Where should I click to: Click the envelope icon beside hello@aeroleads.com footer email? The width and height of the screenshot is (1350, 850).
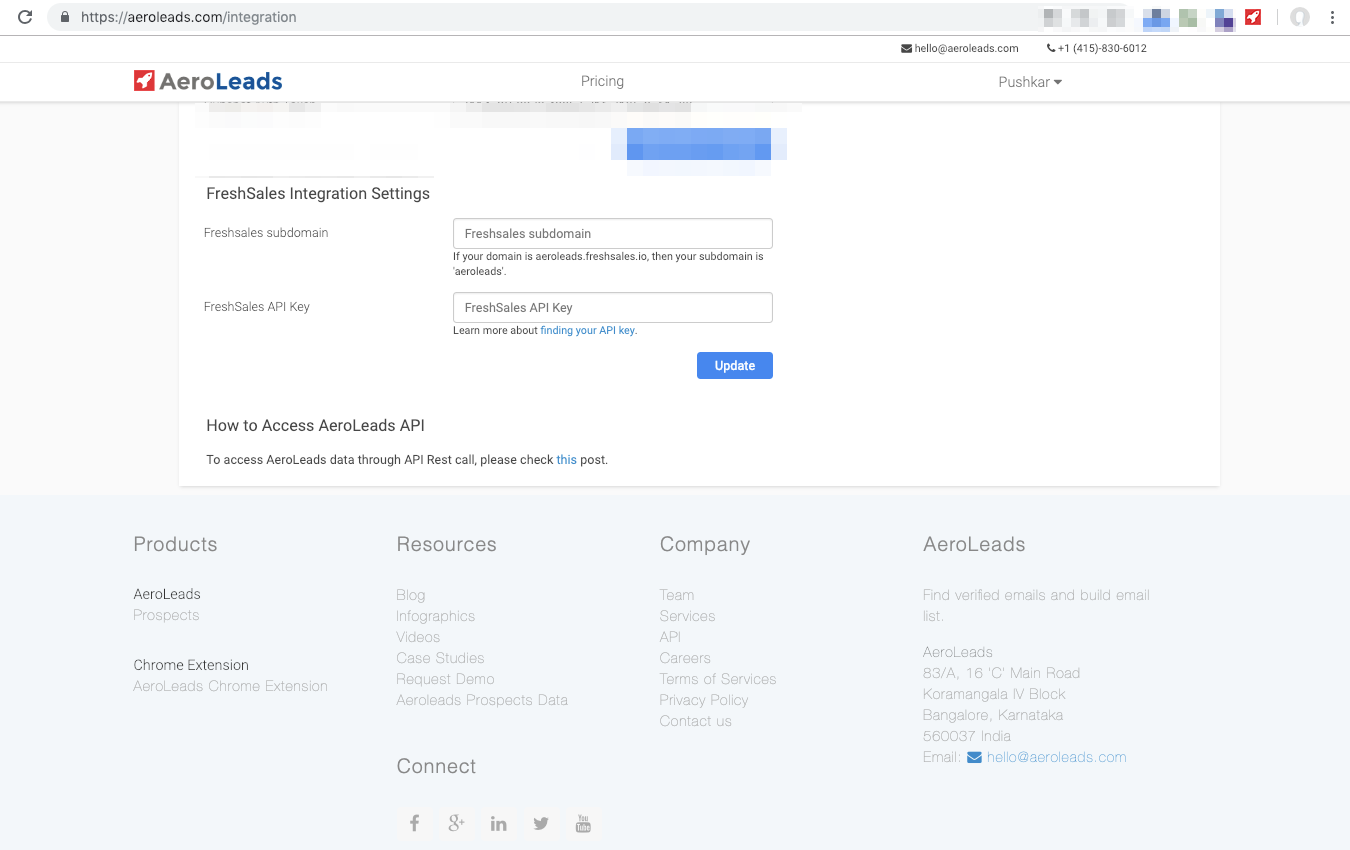tap(973, 757)
